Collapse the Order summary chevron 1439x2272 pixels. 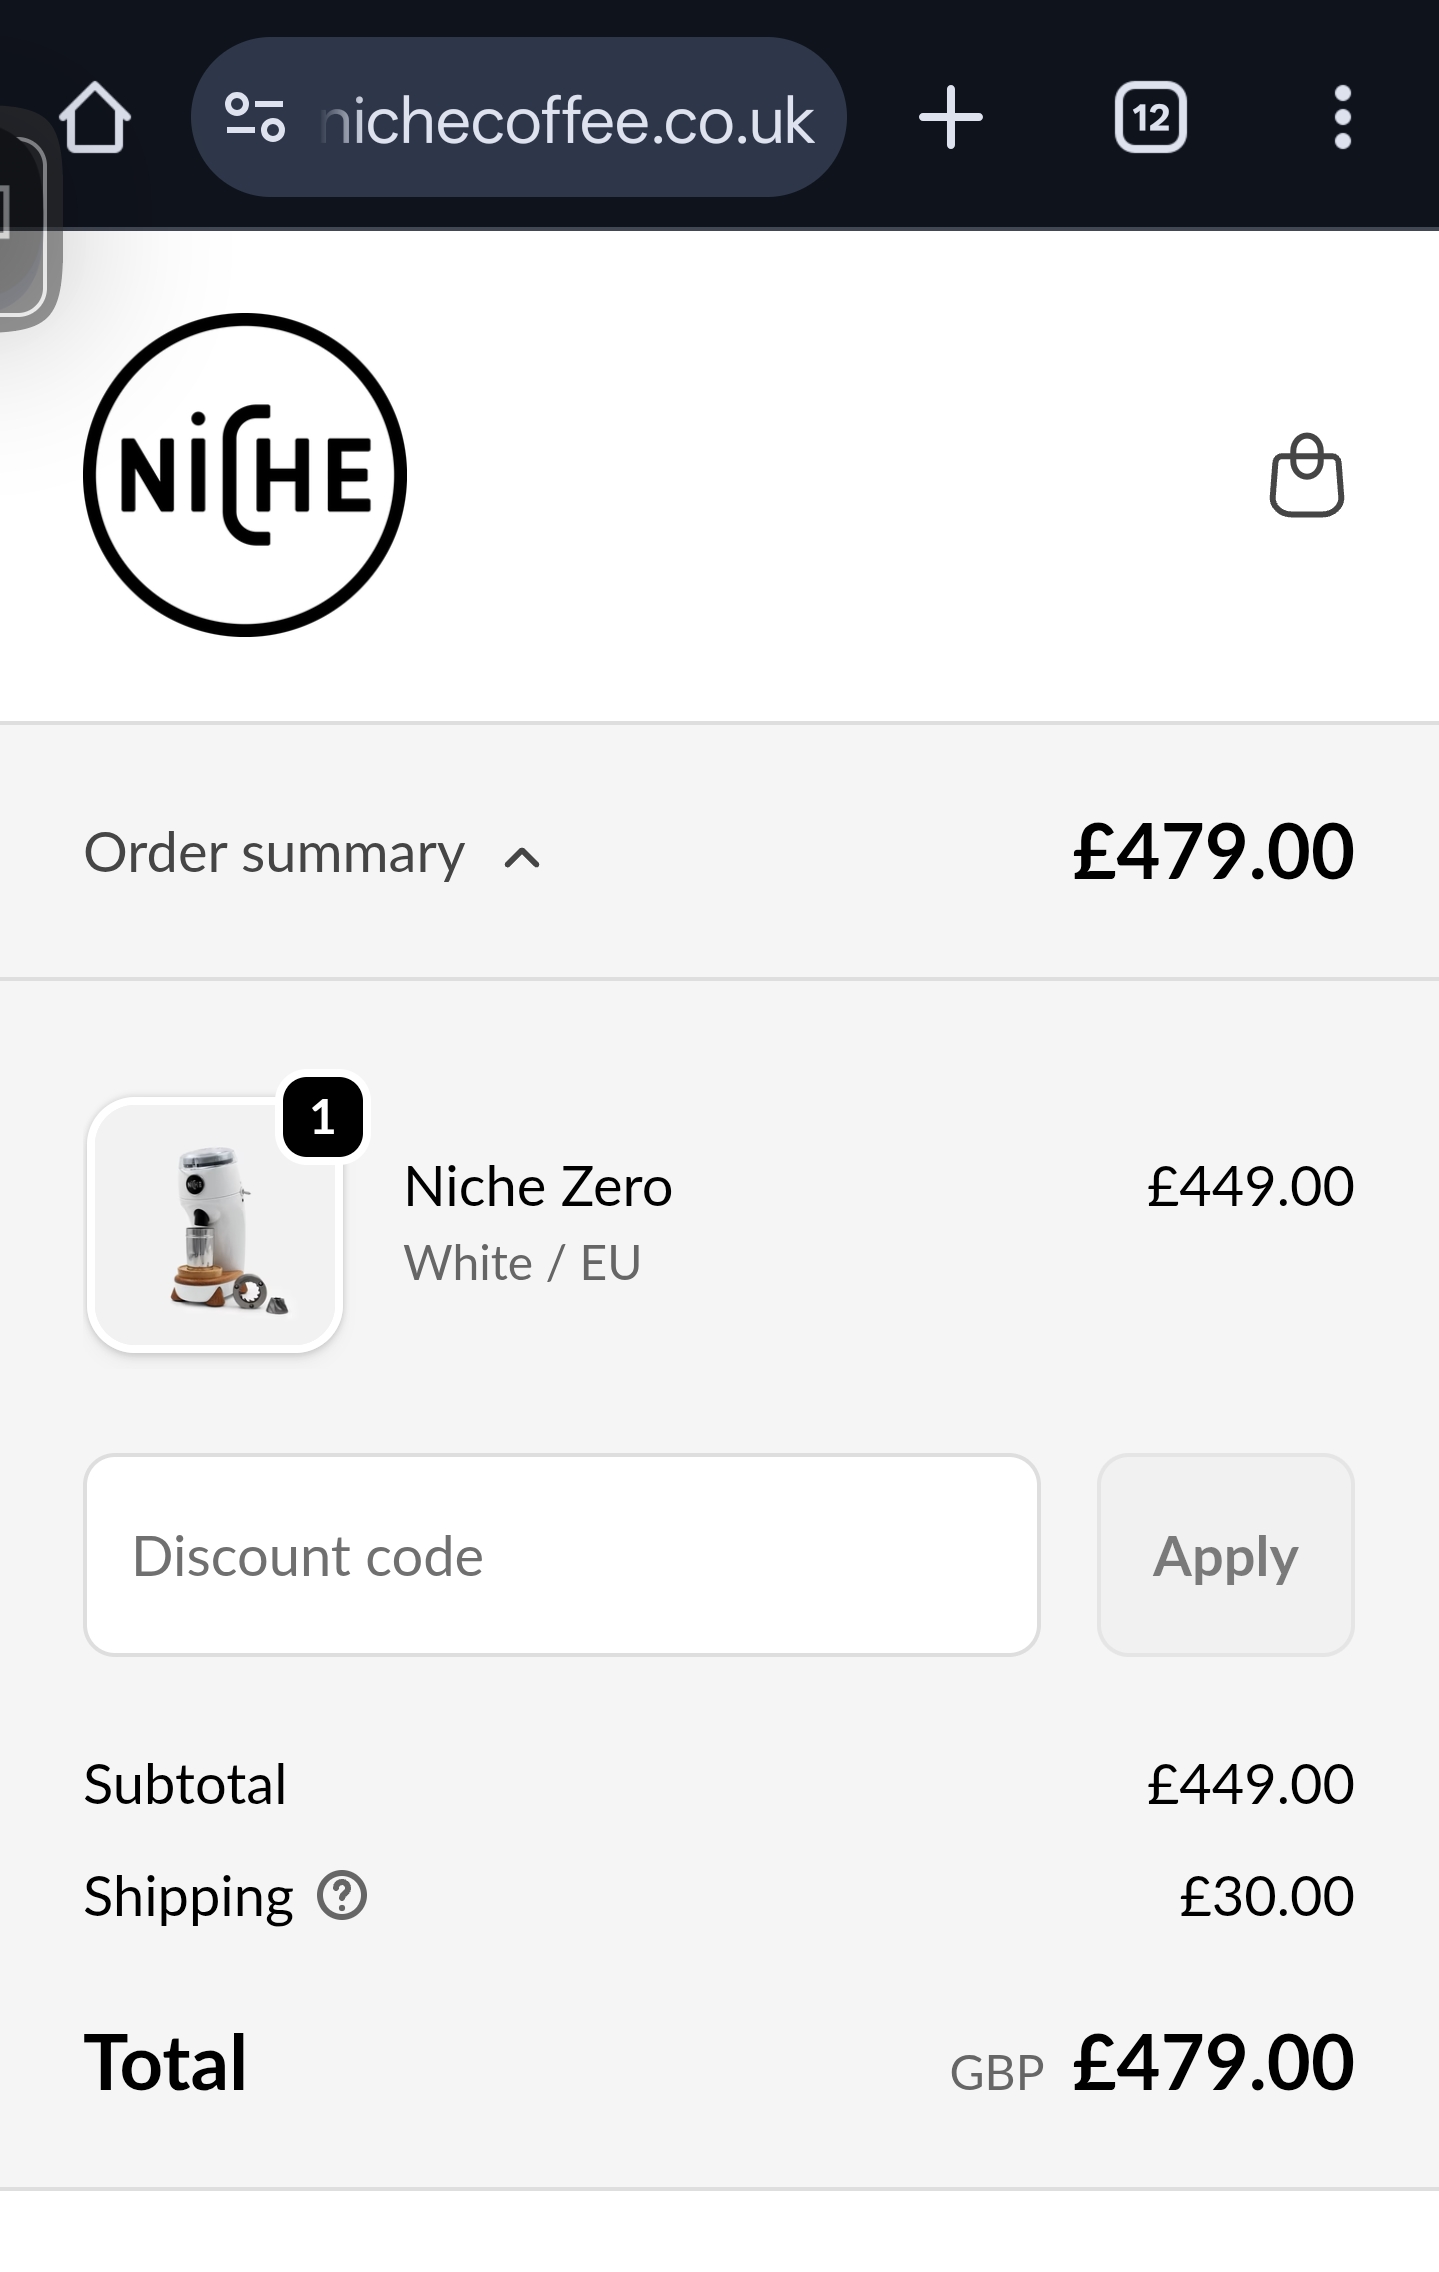pos(522,857)
